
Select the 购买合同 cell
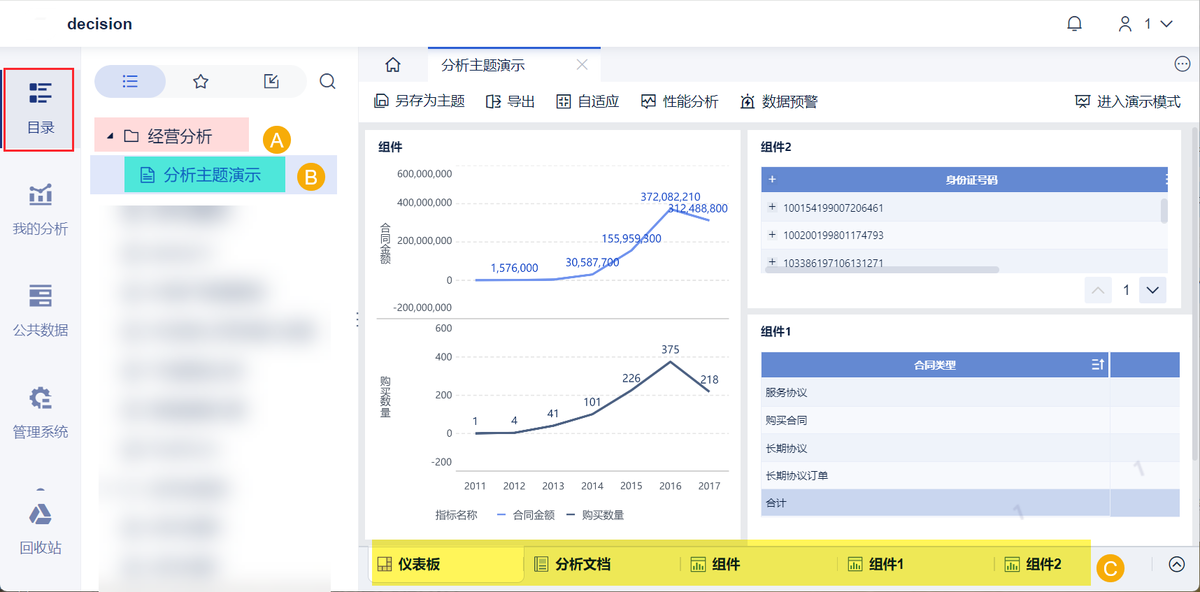coord(935,420)
